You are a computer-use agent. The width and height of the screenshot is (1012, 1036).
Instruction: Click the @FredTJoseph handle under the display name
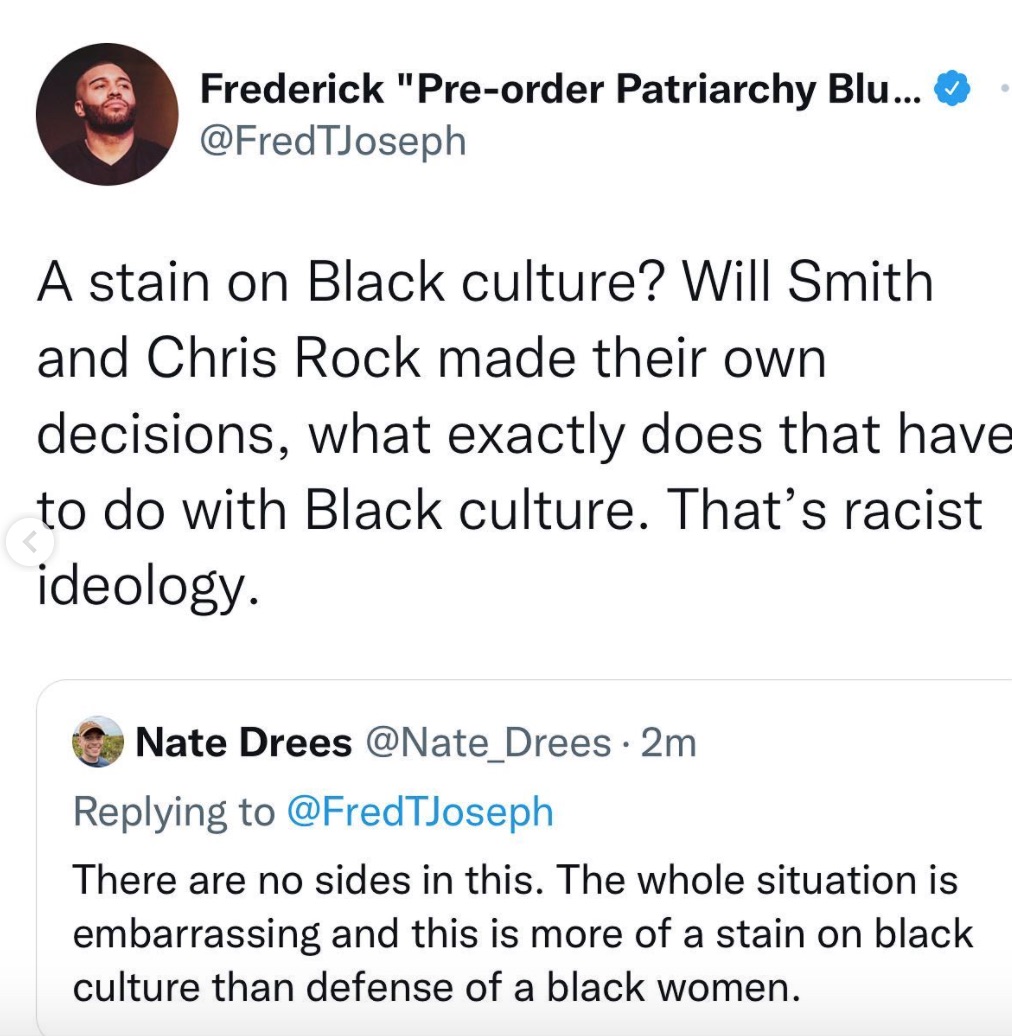pyautogui.click(x=333, y=141)
